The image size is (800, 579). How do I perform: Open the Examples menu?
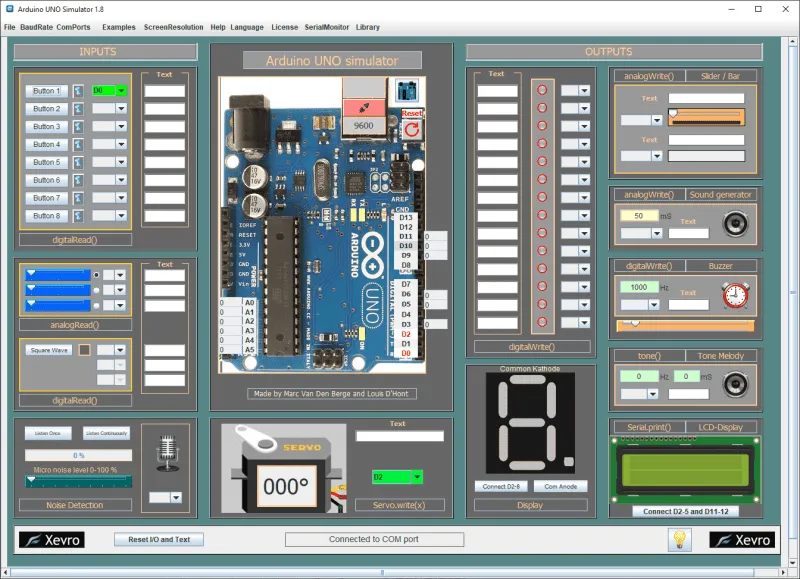click(x=118, y=27)
